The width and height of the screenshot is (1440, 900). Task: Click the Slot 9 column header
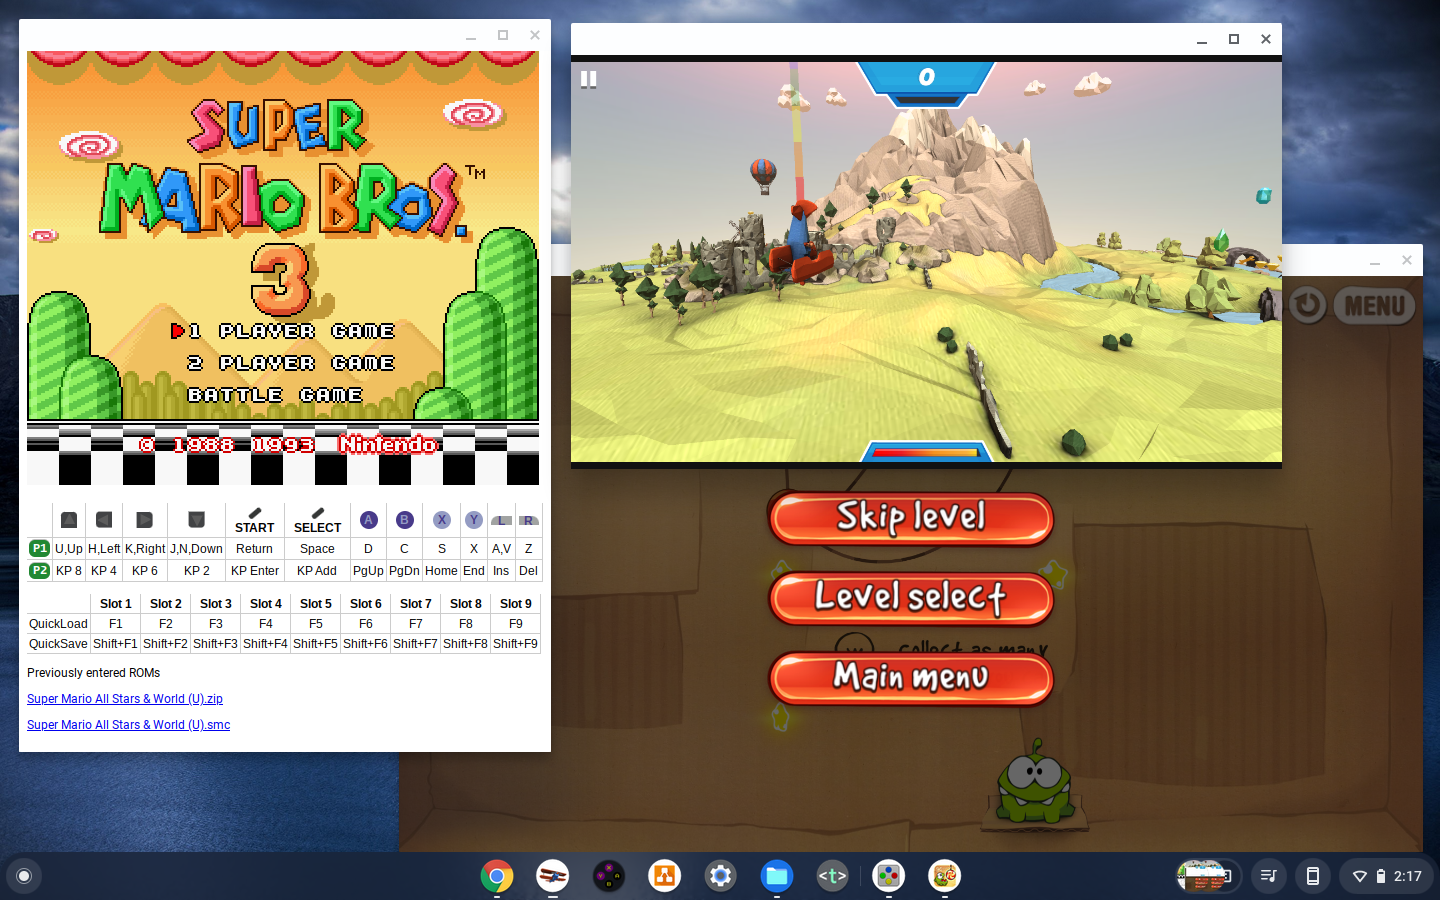coord(515,604)
